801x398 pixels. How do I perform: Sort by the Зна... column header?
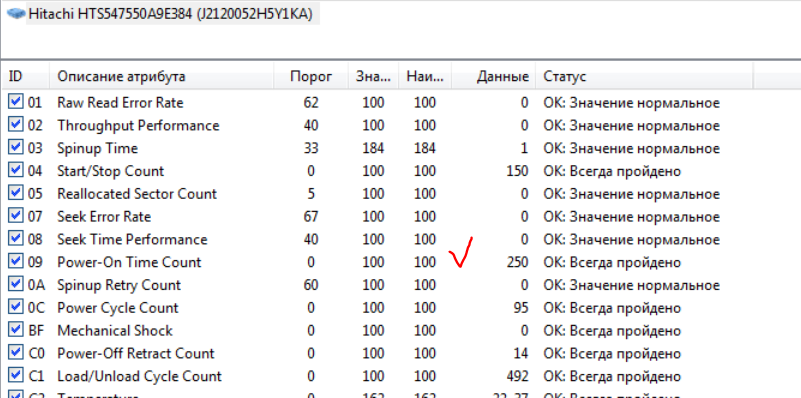pyautogui.click(x=373, y=77)
